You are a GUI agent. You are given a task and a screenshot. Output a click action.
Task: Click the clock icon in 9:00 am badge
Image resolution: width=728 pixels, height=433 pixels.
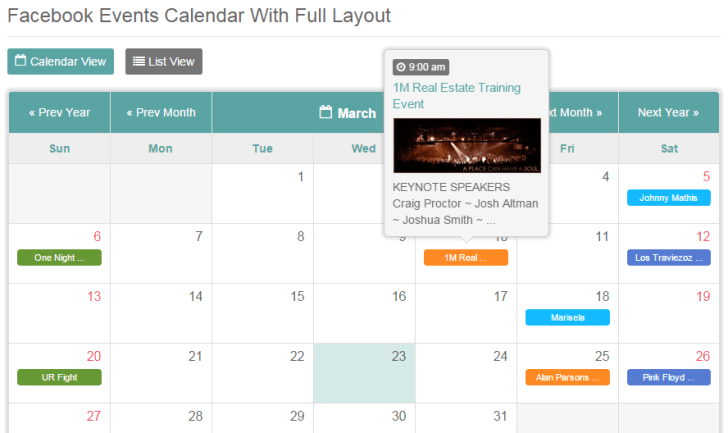tap(401, 67)
